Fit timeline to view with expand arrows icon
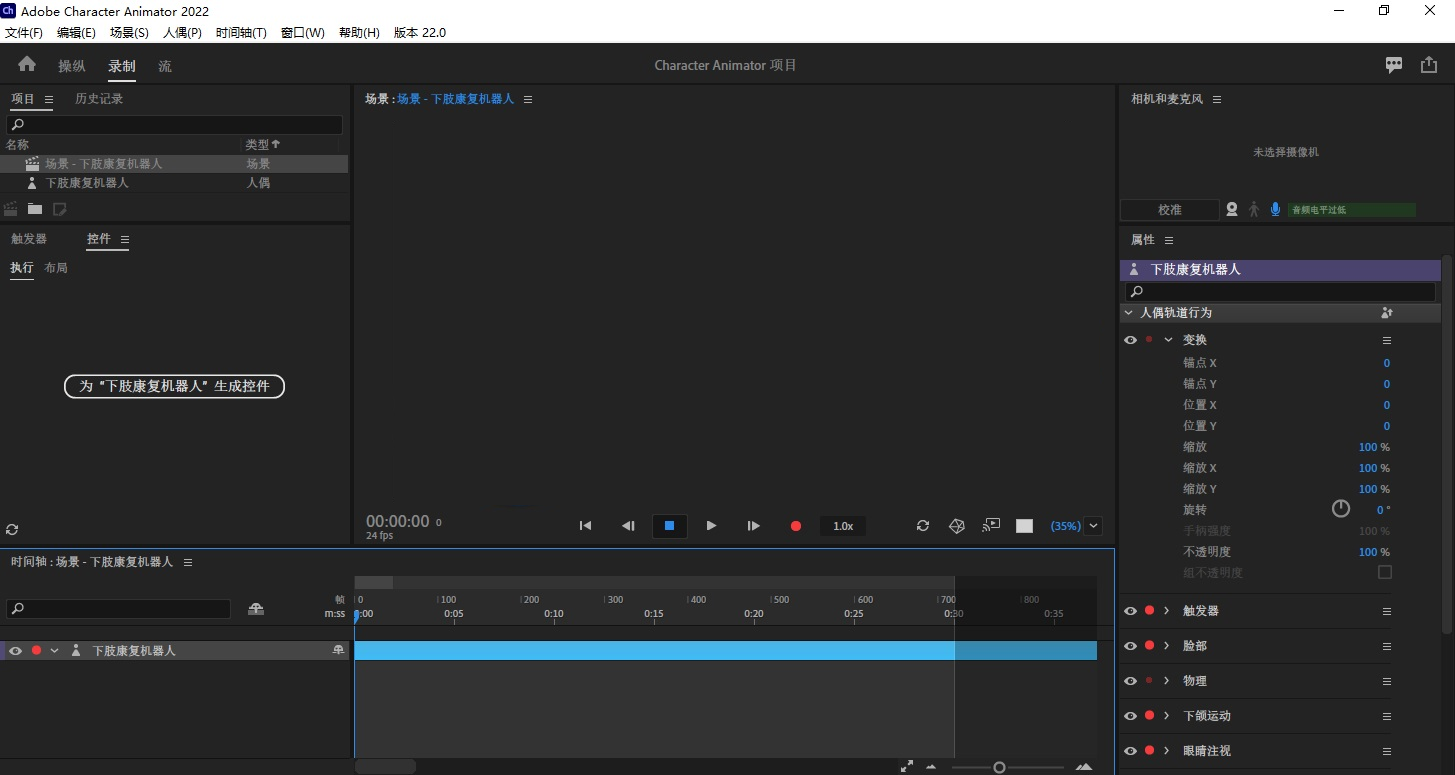Viewport: 1455px width, 775px height. point(907,766)
